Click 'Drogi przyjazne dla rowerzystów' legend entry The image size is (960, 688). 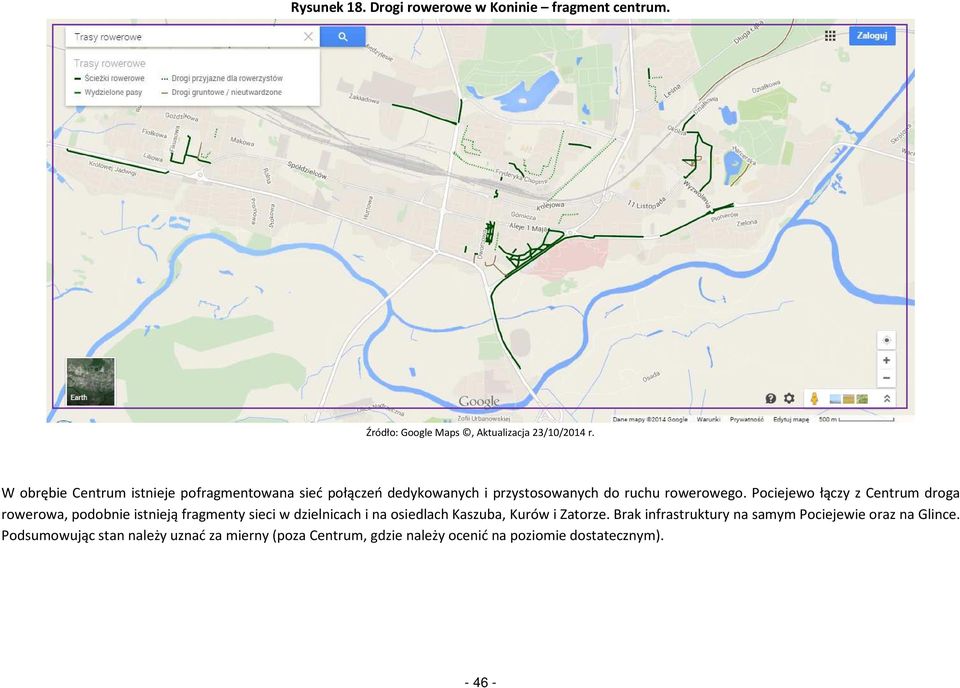(x=222, y=78)
